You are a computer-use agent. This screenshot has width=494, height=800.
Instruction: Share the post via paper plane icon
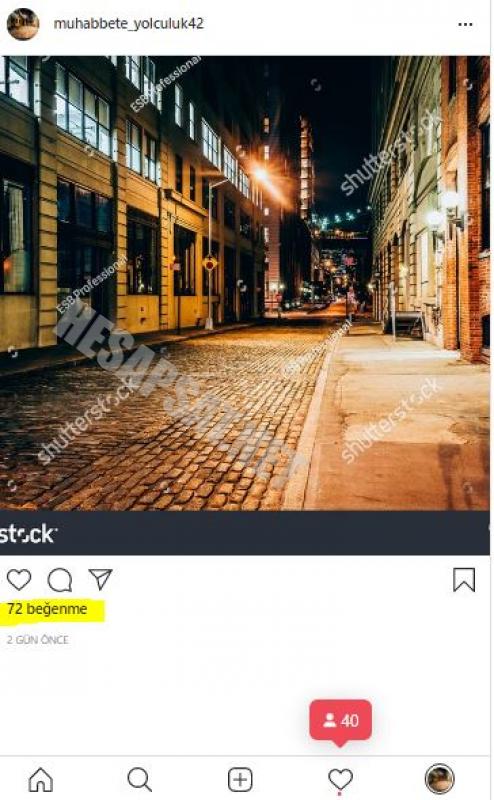[100, 579]
